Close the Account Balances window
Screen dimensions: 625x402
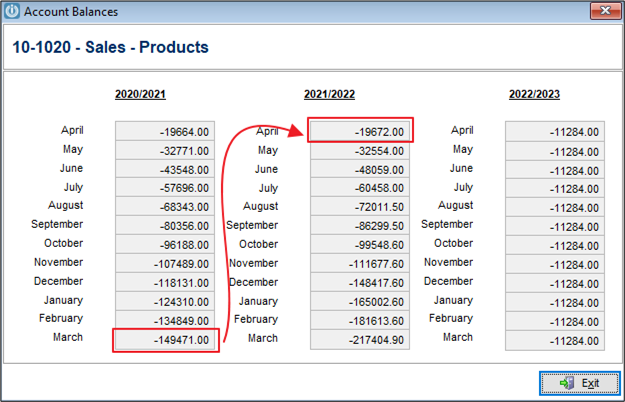605,11
